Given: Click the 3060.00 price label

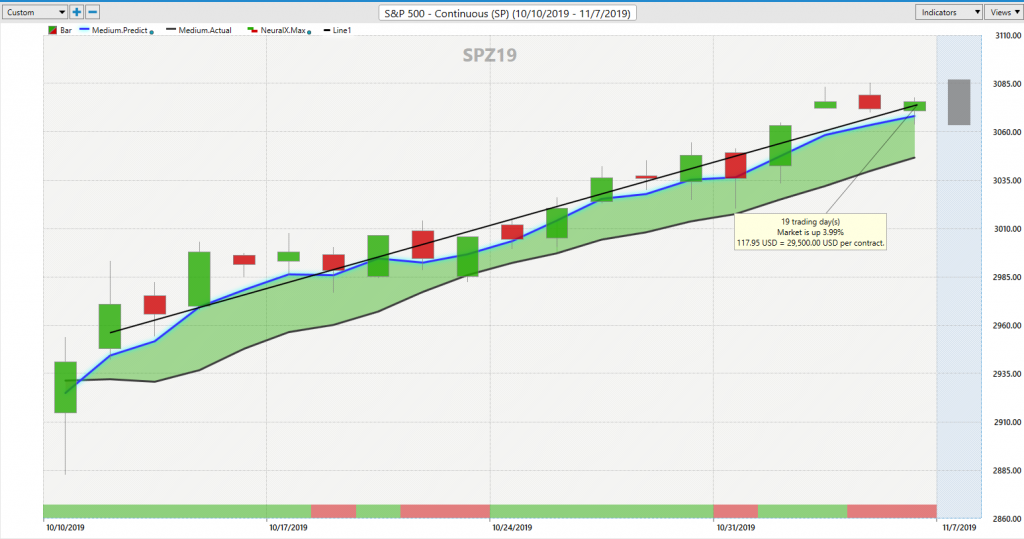Looking at the screenshot, I should pyautogui.click(x=1008, y=132).
